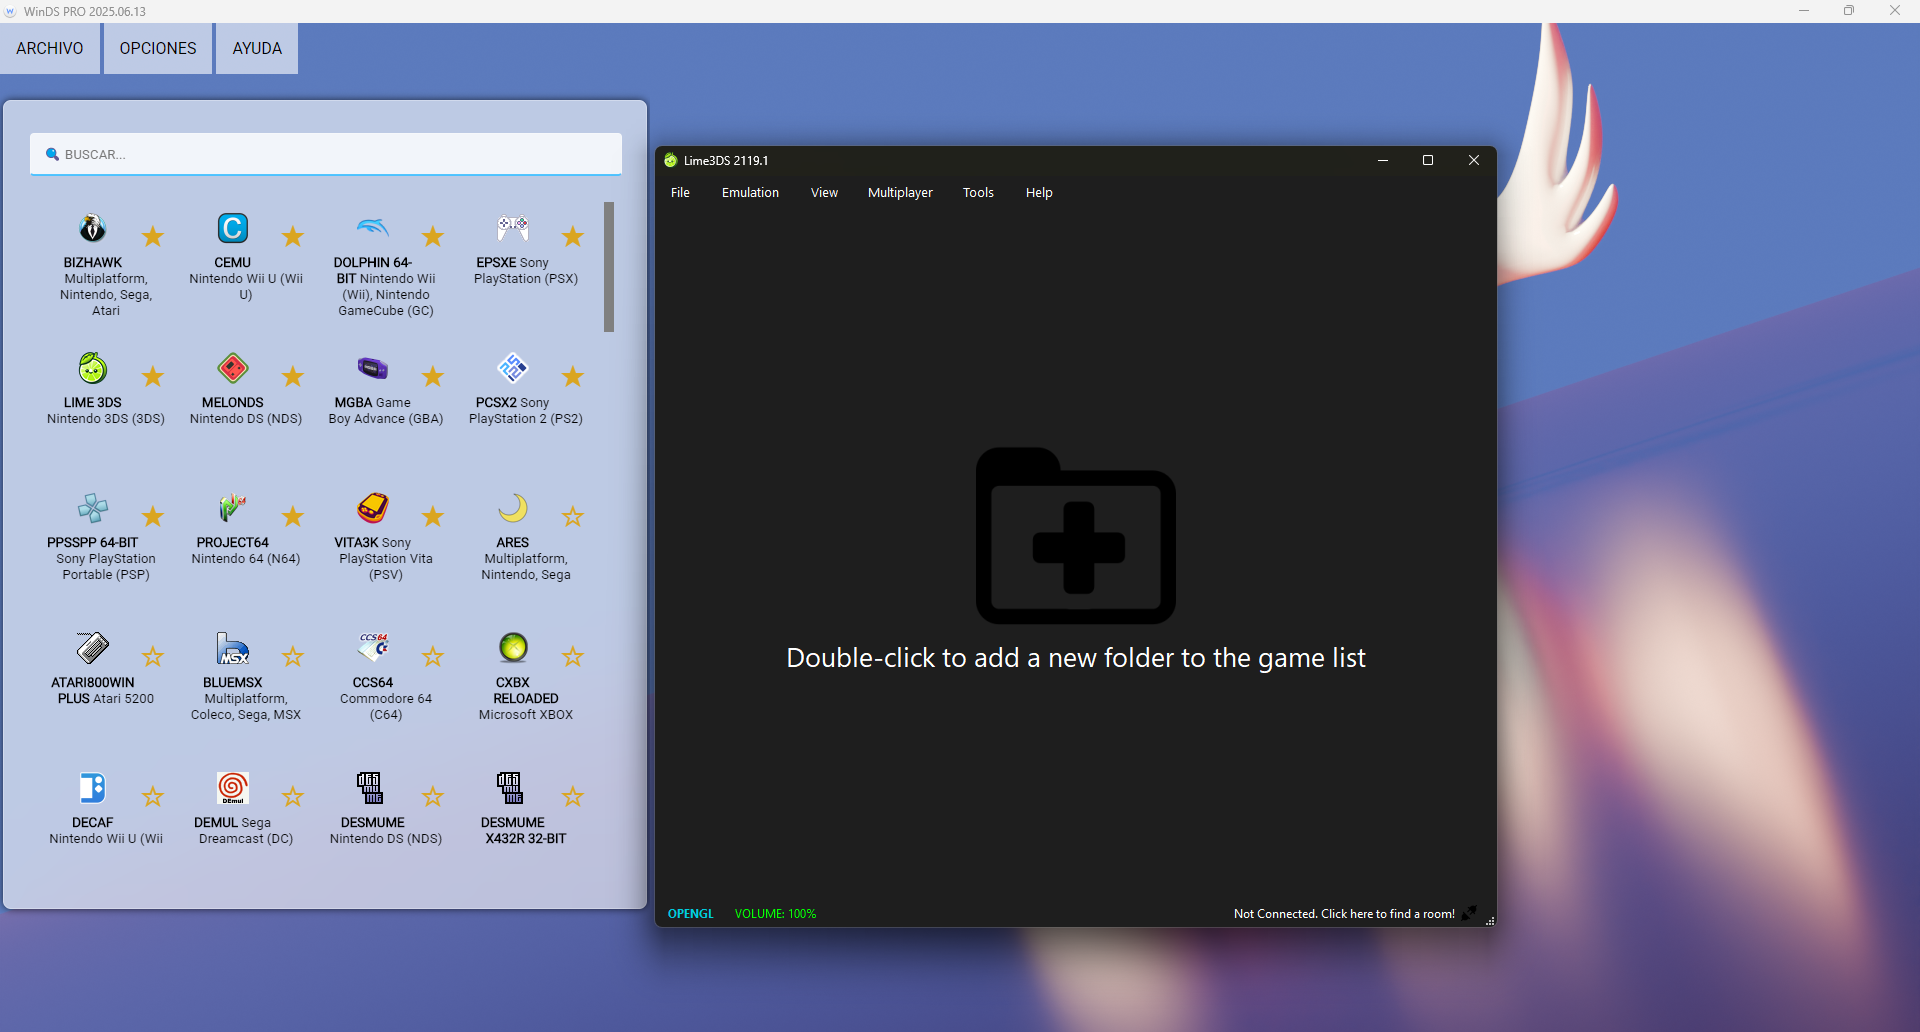Click the VOLUME: 100% status indicator
Image resolution: width=1920 pixels, height=1032 pixels.
point(775,913)
